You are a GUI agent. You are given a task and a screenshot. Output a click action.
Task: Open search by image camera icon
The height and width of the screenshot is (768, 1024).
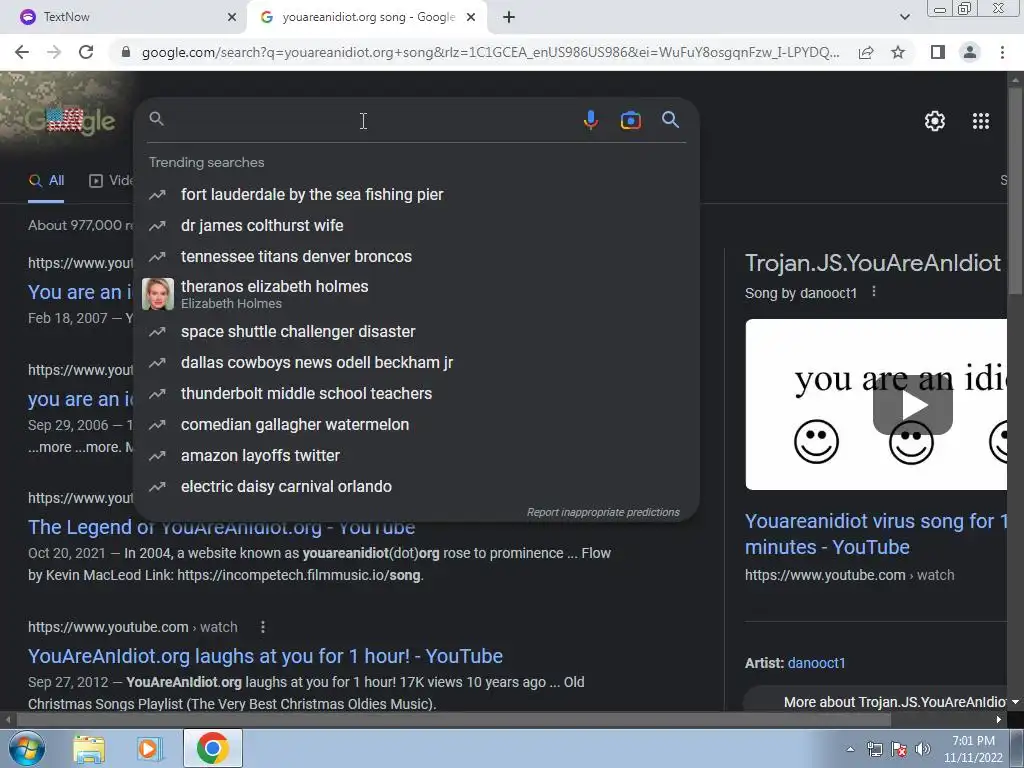[x=630, y=120]
